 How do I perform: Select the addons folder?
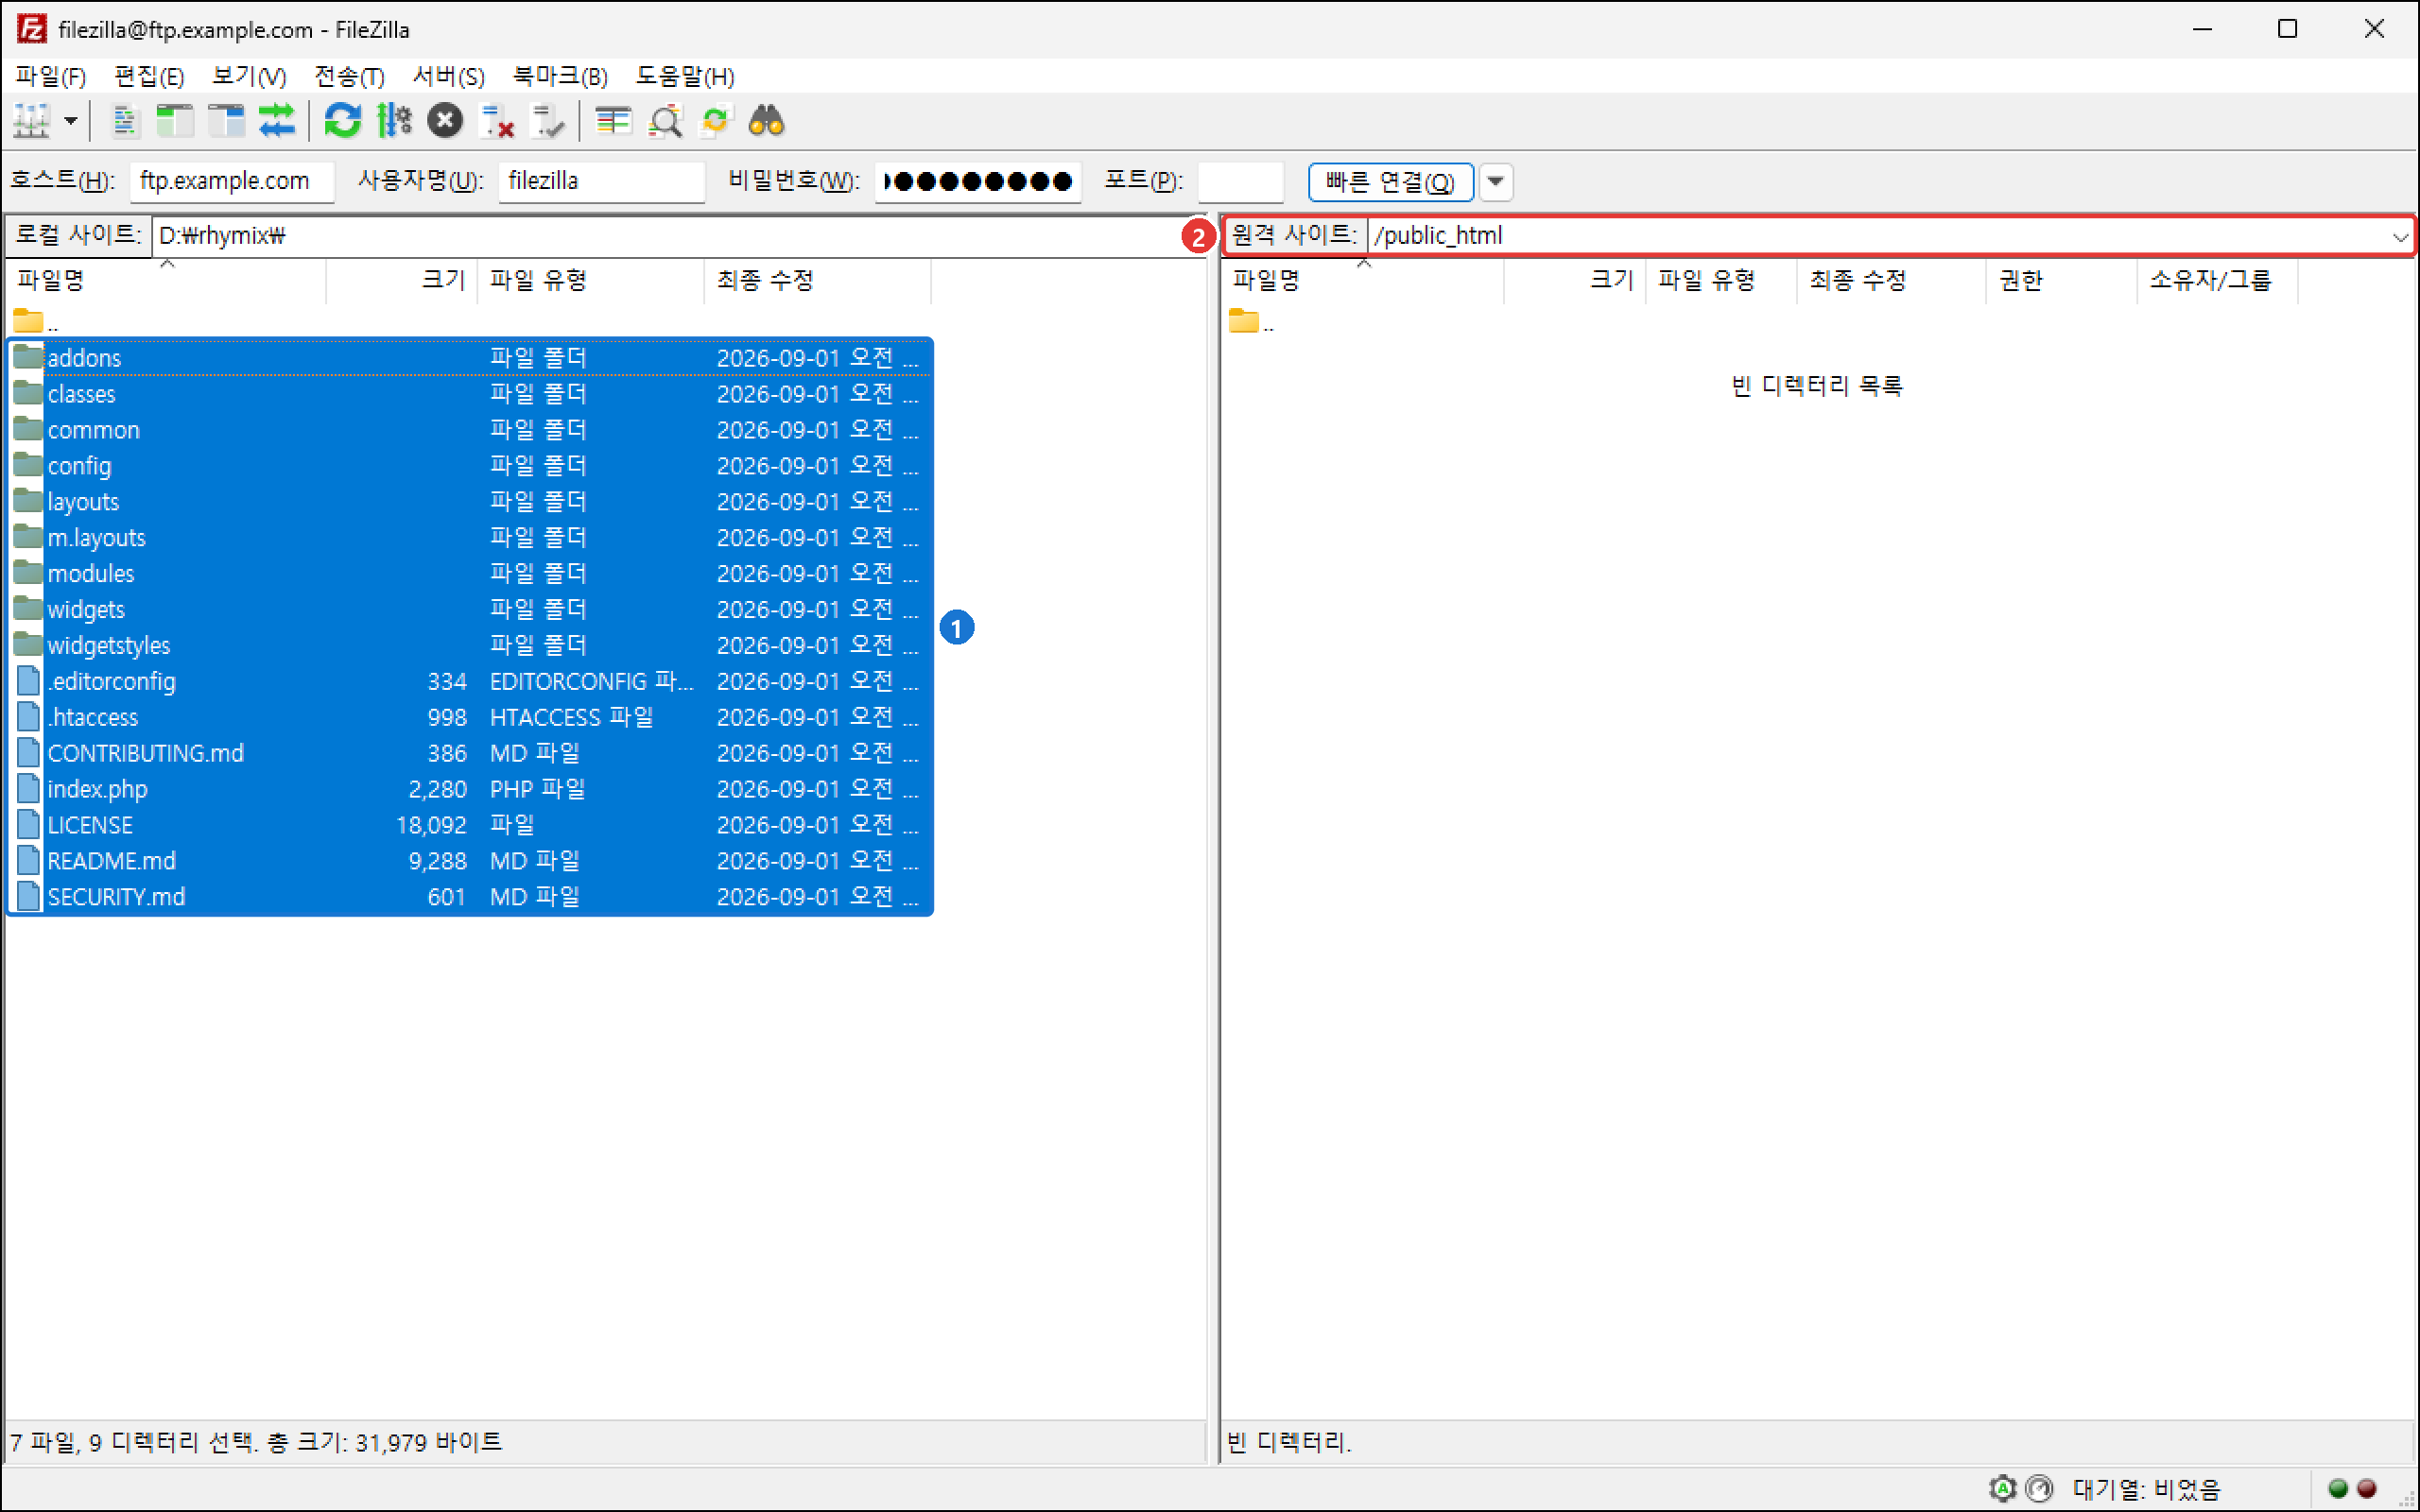point(470,358)
